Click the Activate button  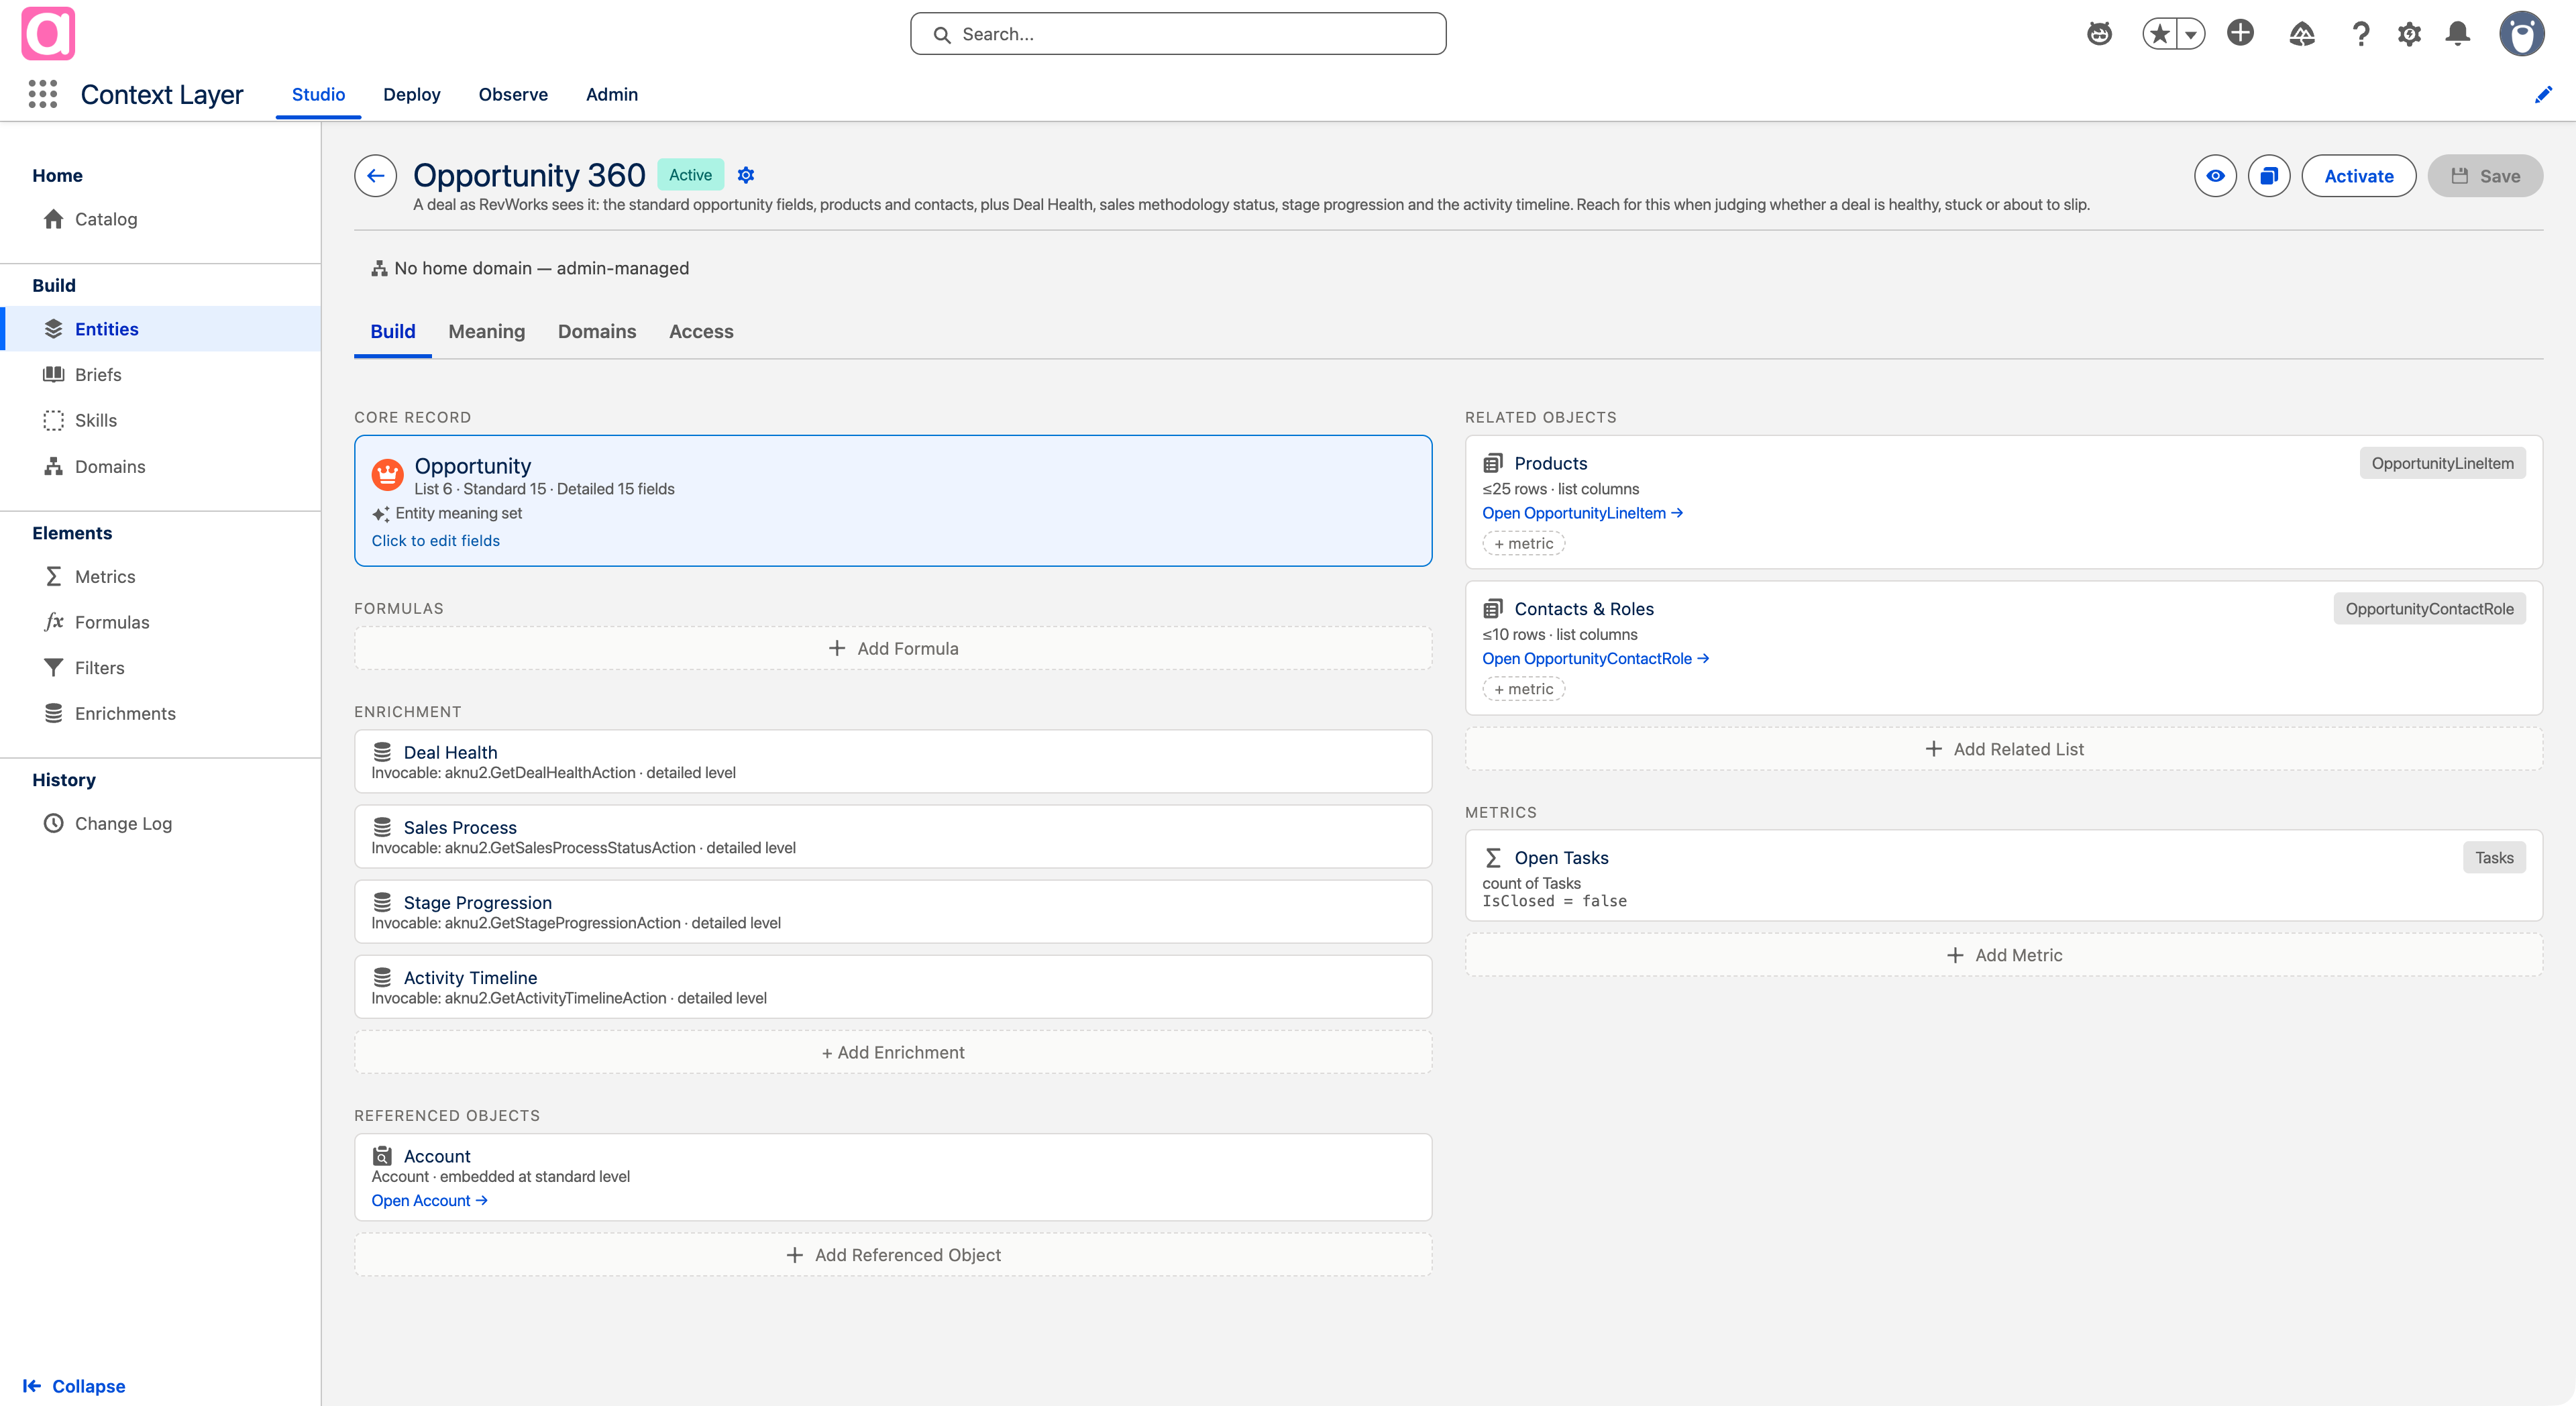click(2358, 176)
